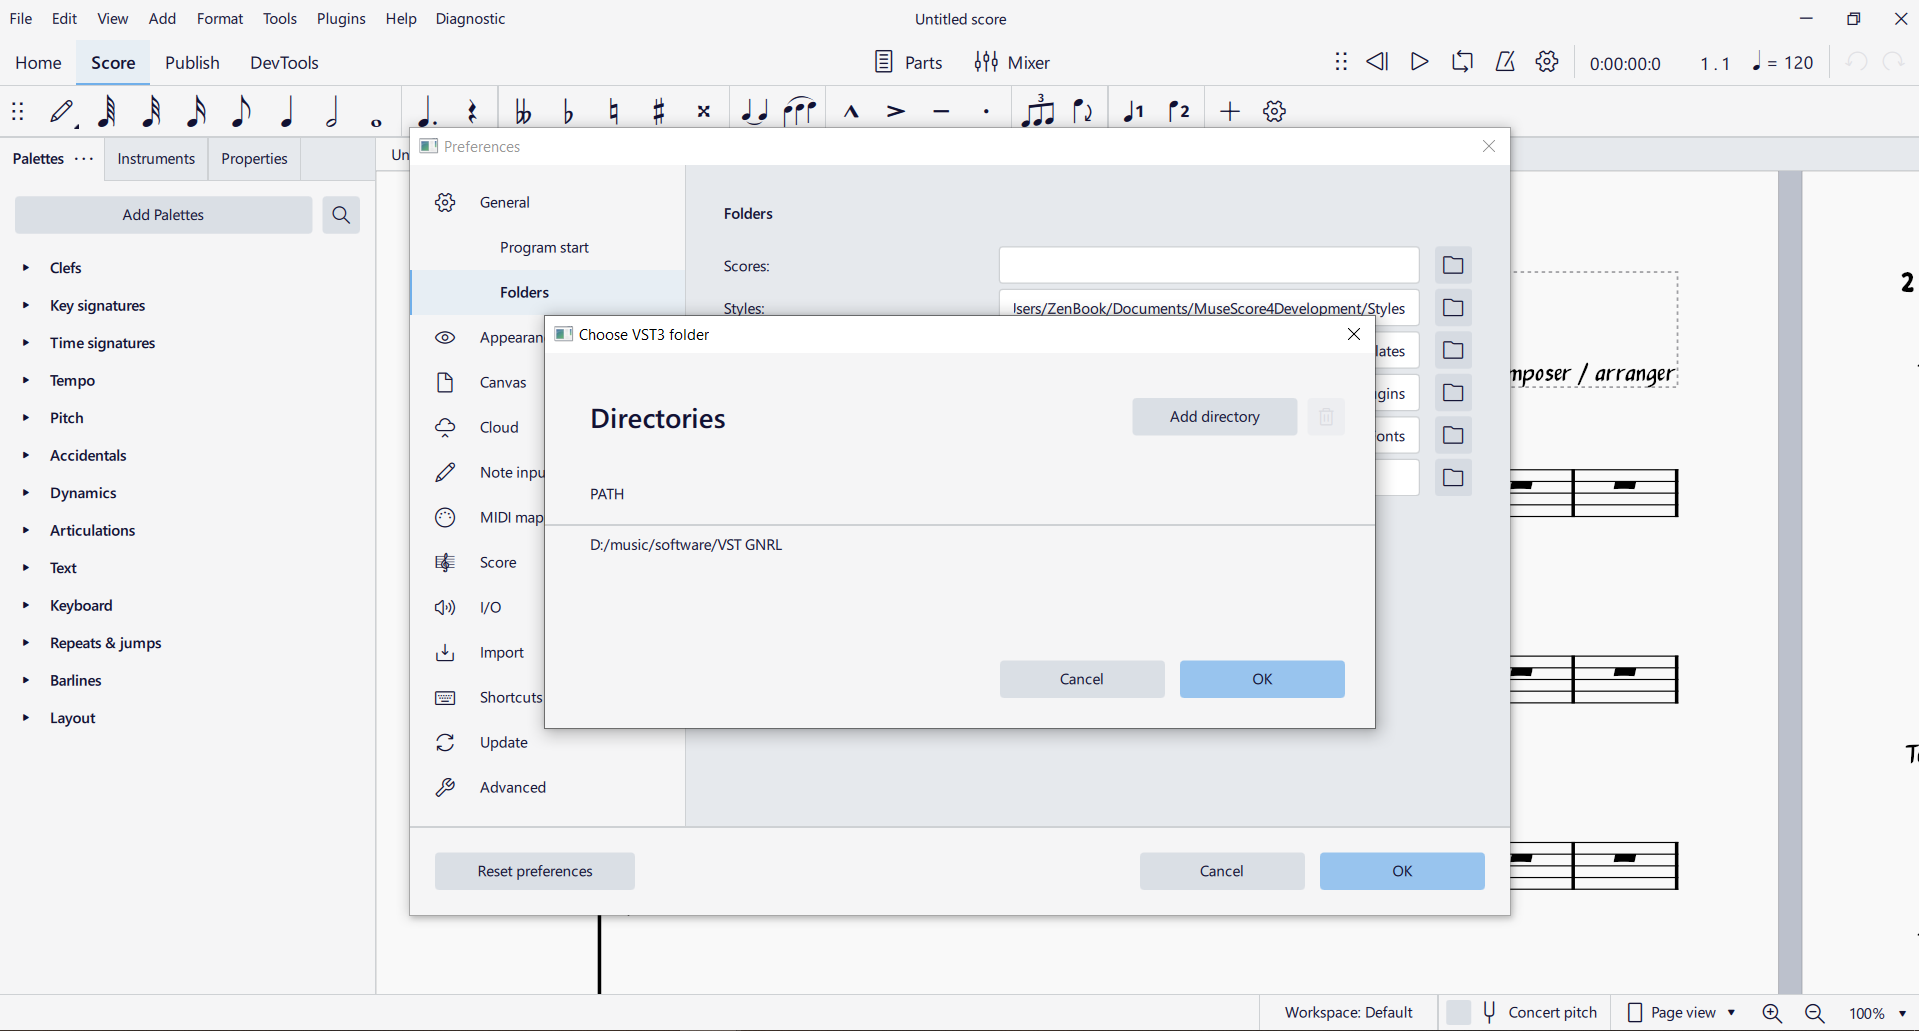Open the Mixer panel

pos(1012,63)
